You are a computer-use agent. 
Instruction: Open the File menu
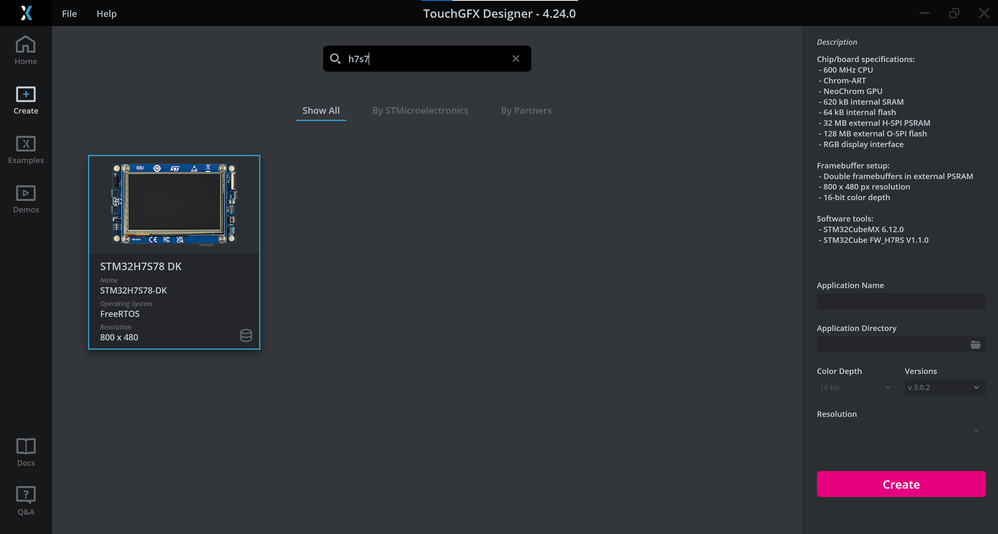[69, 13]
